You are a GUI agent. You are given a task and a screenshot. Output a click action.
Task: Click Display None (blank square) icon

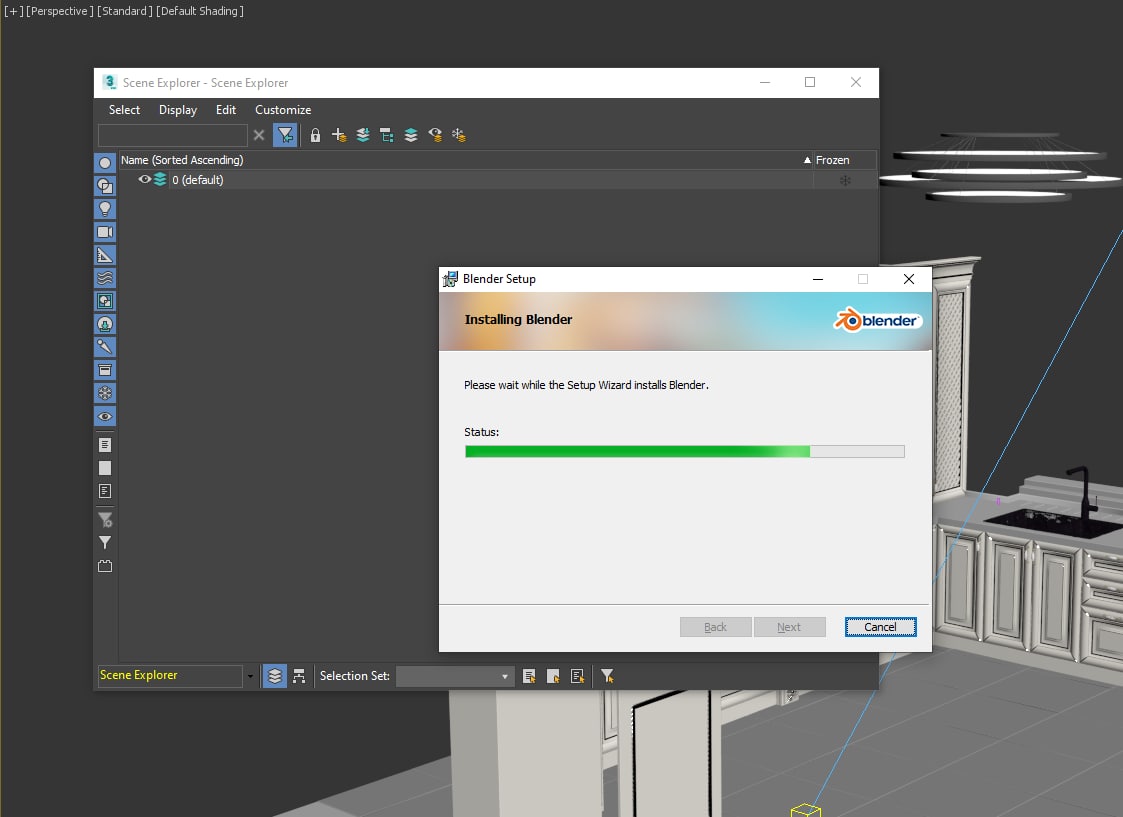[105, 468]
